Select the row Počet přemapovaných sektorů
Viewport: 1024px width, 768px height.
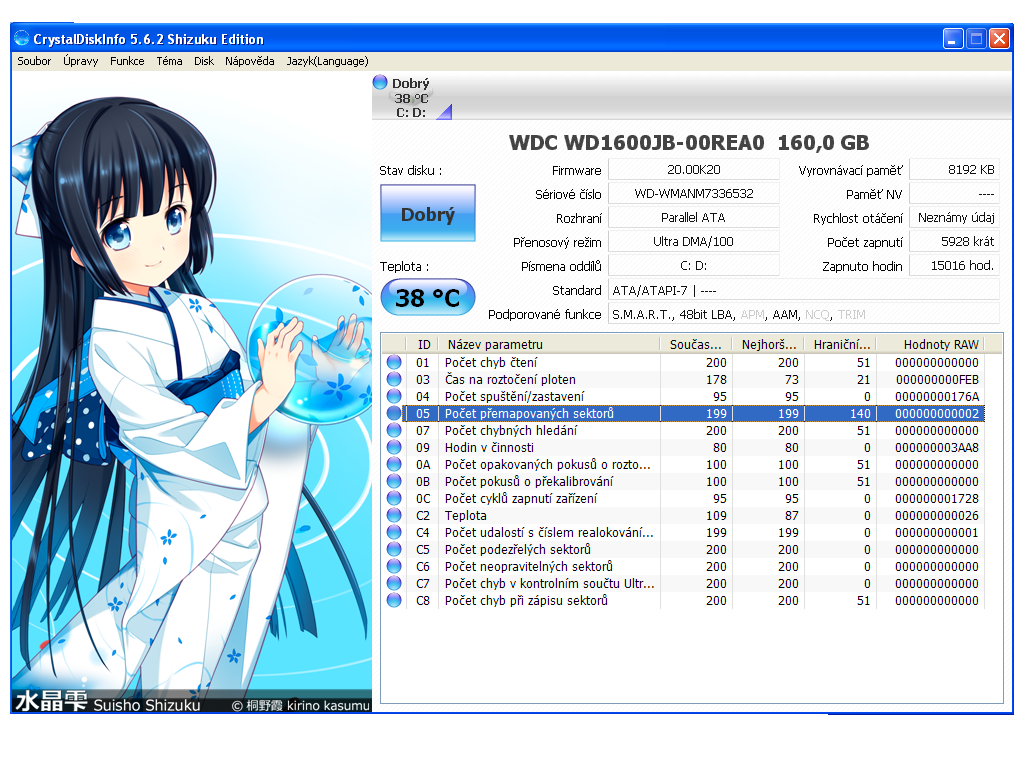click(683, 413)
